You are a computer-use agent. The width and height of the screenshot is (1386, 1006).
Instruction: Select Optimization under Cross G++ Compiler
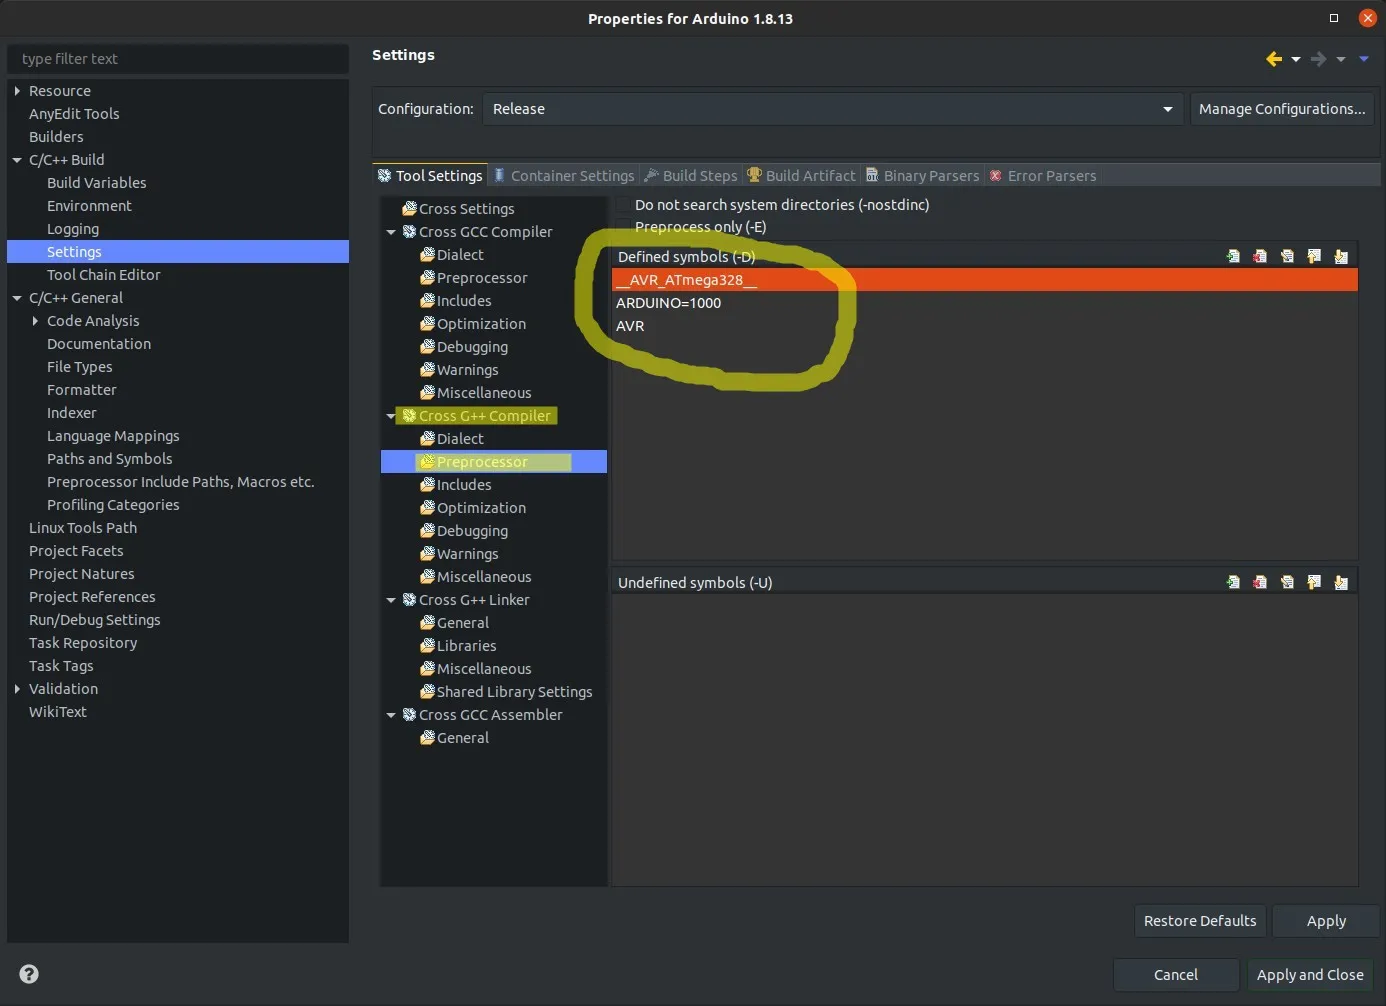pyautogui.click(x=481, y=508)
